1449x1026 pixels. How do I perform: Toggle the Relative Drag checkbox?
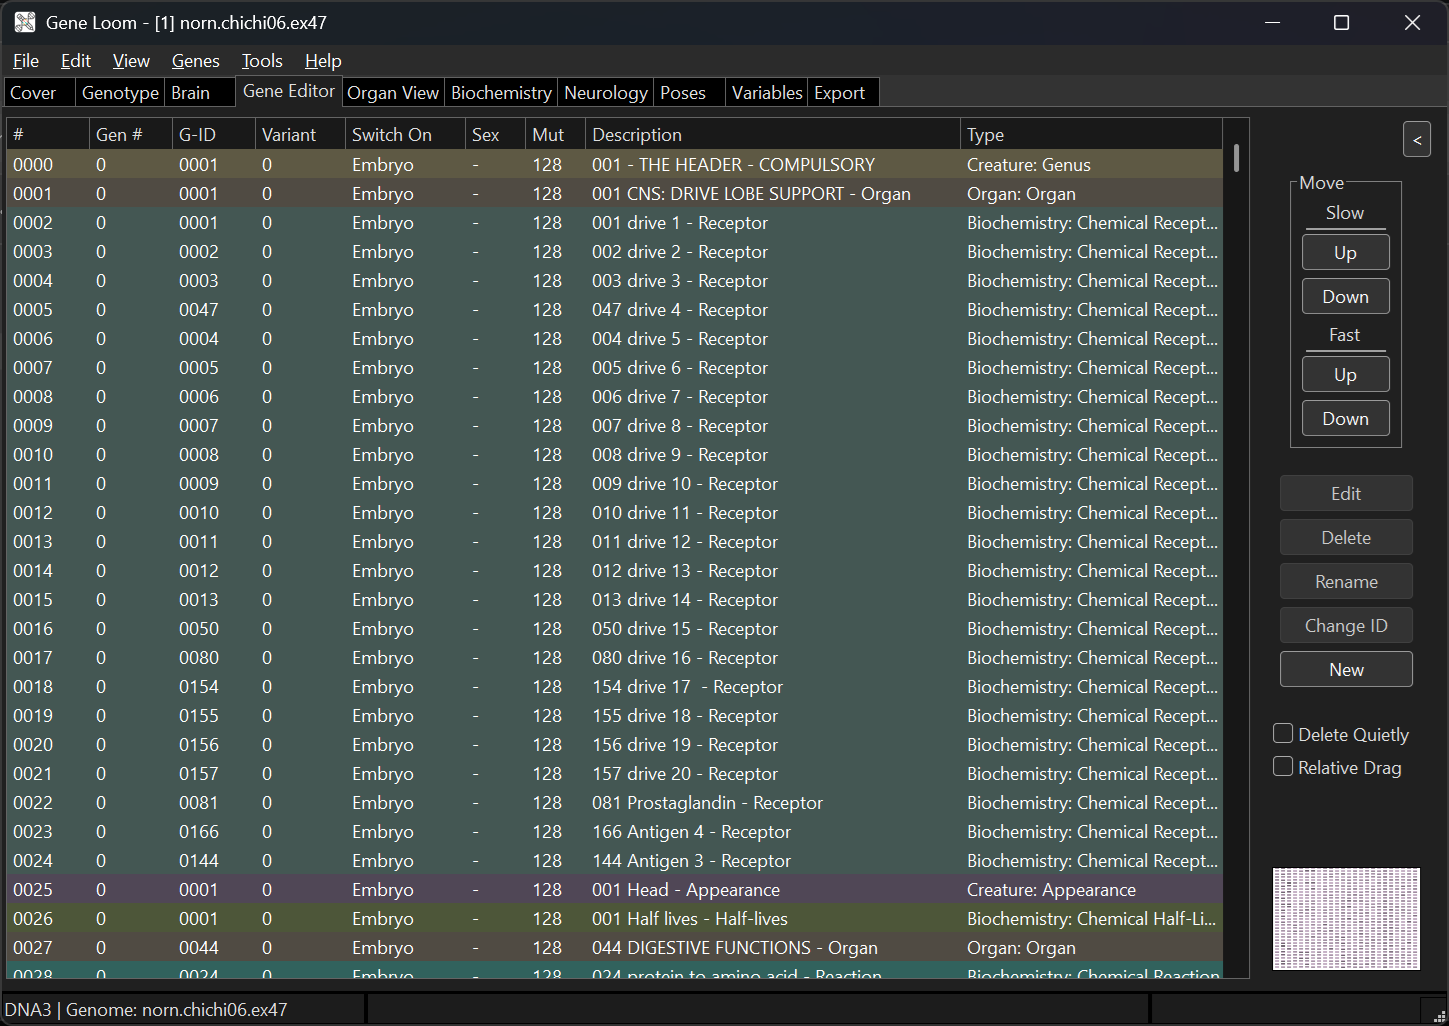coord(1283,767)
